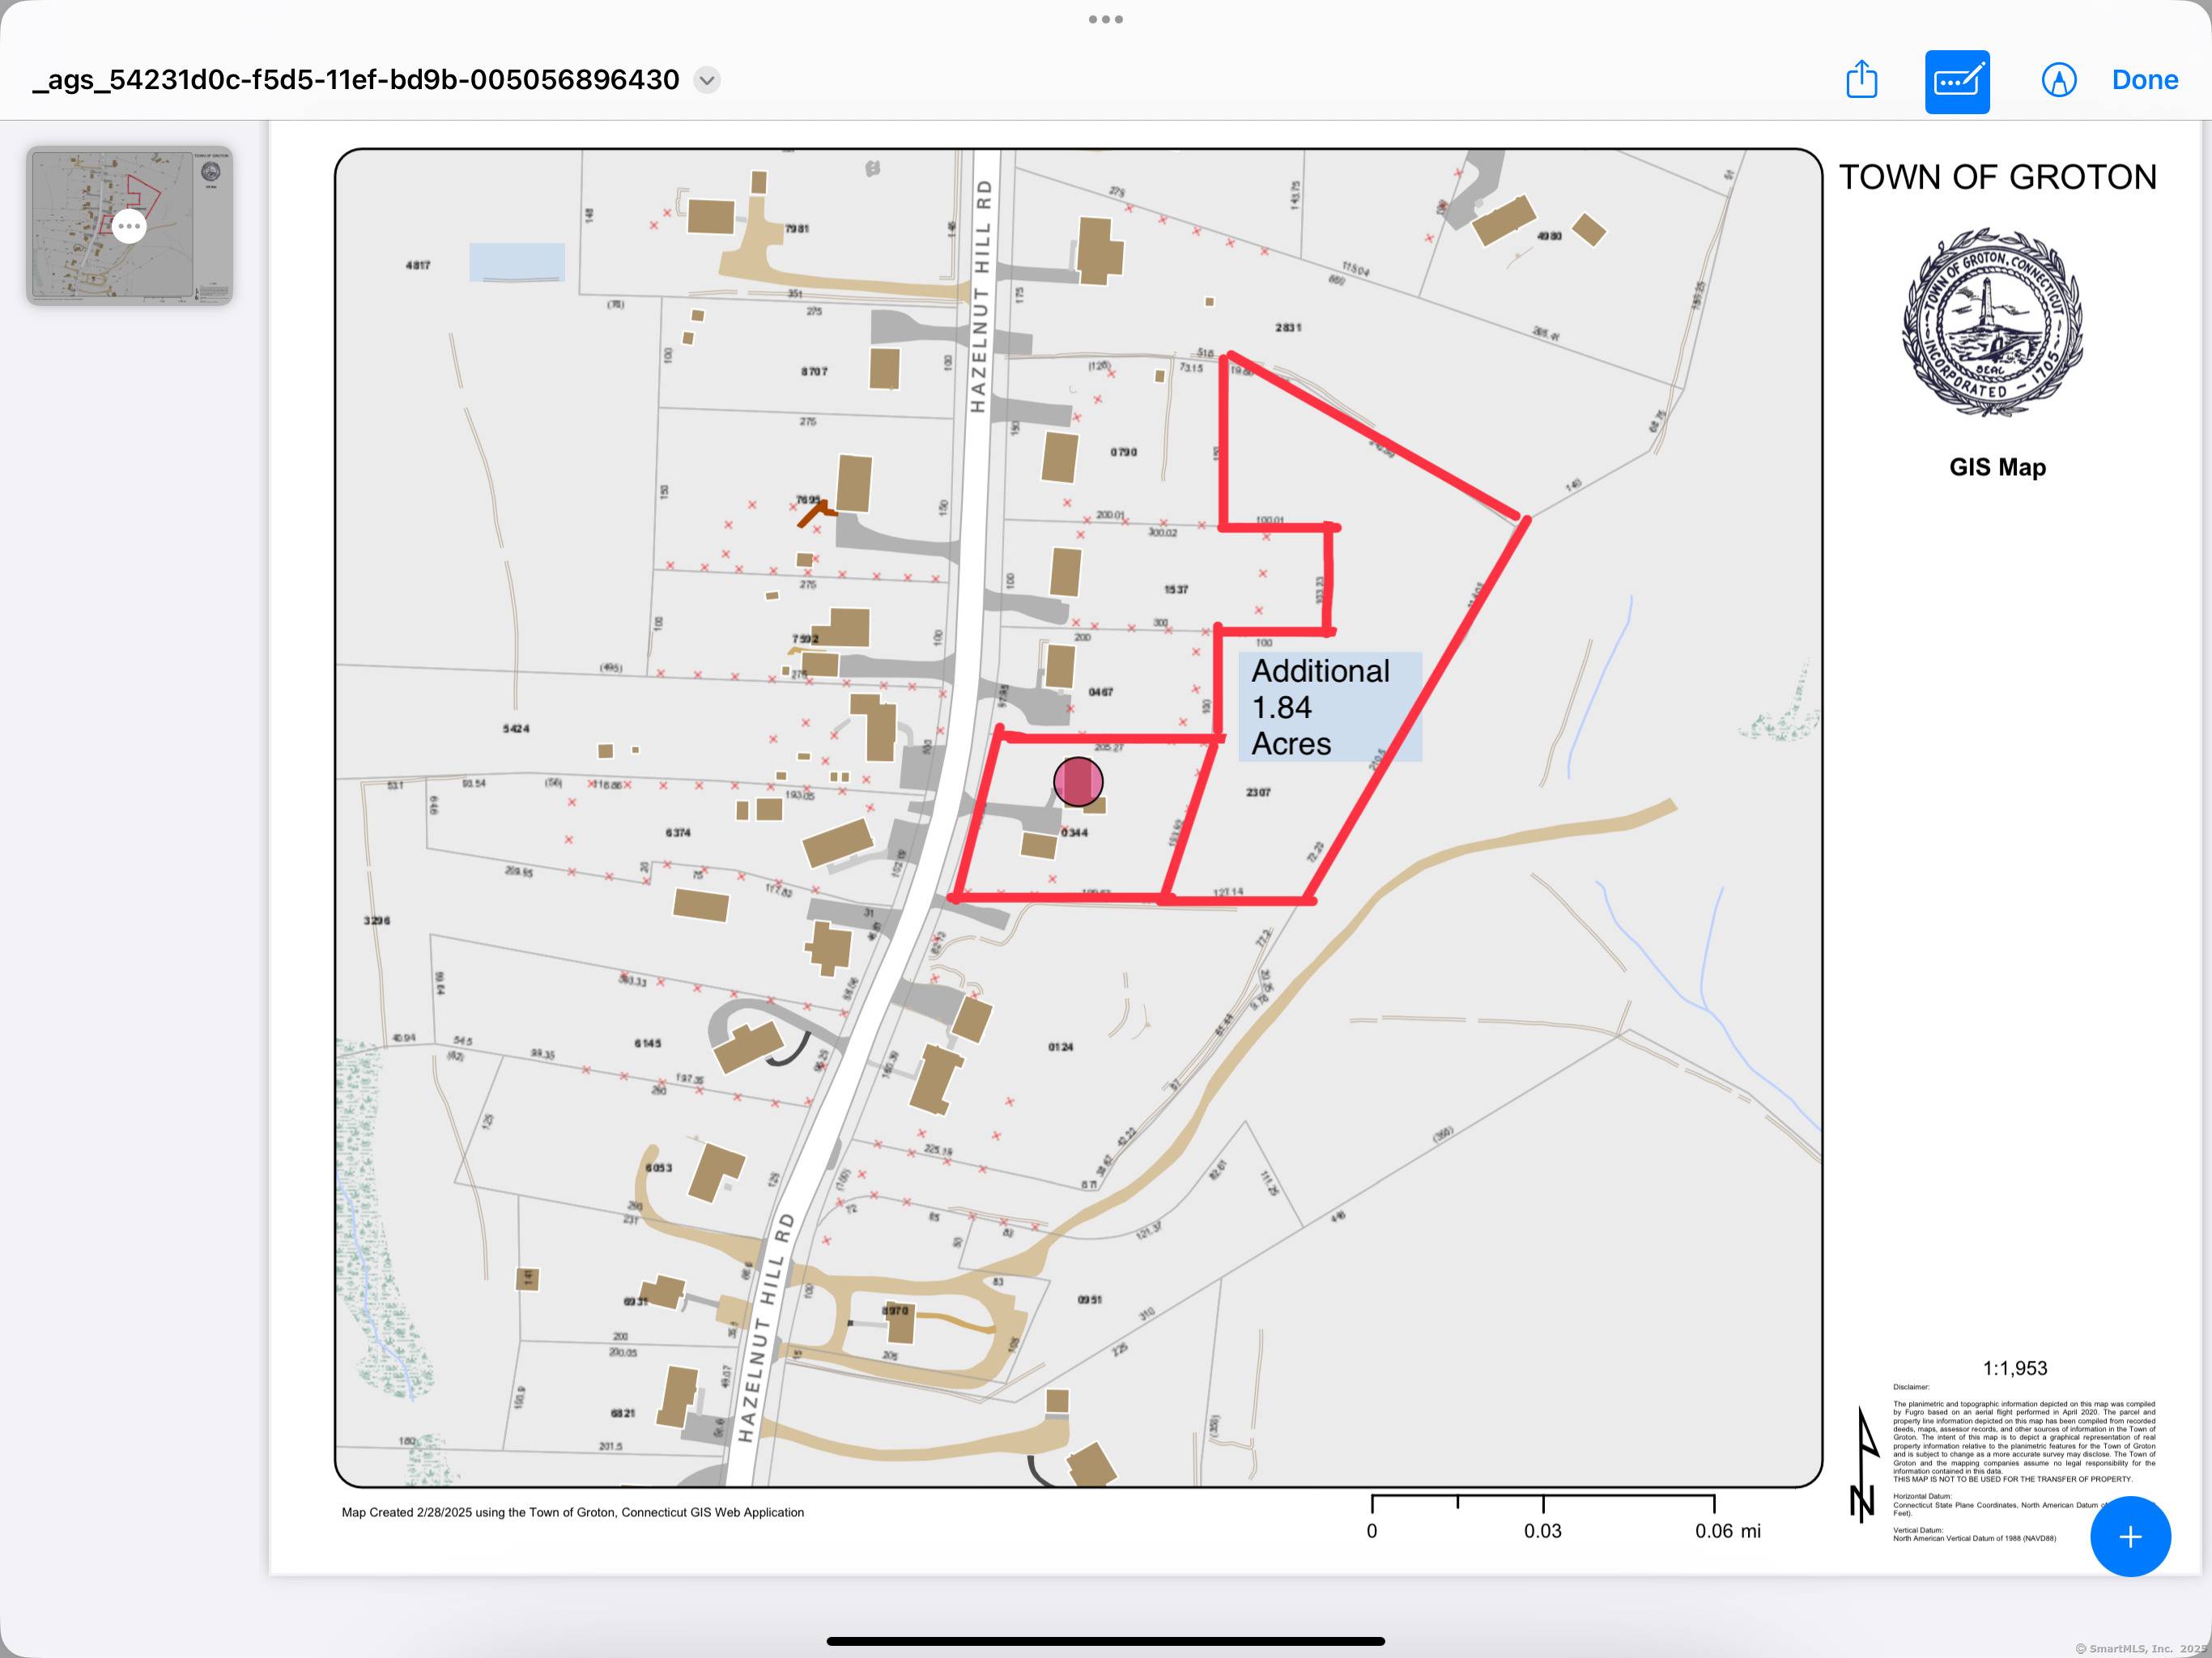Screen dimensions: 2212x1658
Task: Toggle the form fill tool button
Action: pos(1956,81)
